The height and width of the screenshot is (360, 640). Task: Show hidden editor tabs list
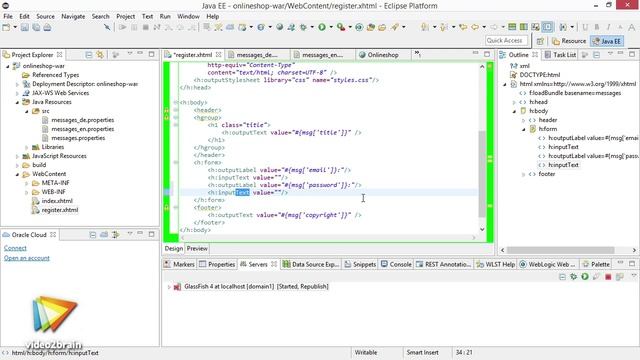(417, 54)
